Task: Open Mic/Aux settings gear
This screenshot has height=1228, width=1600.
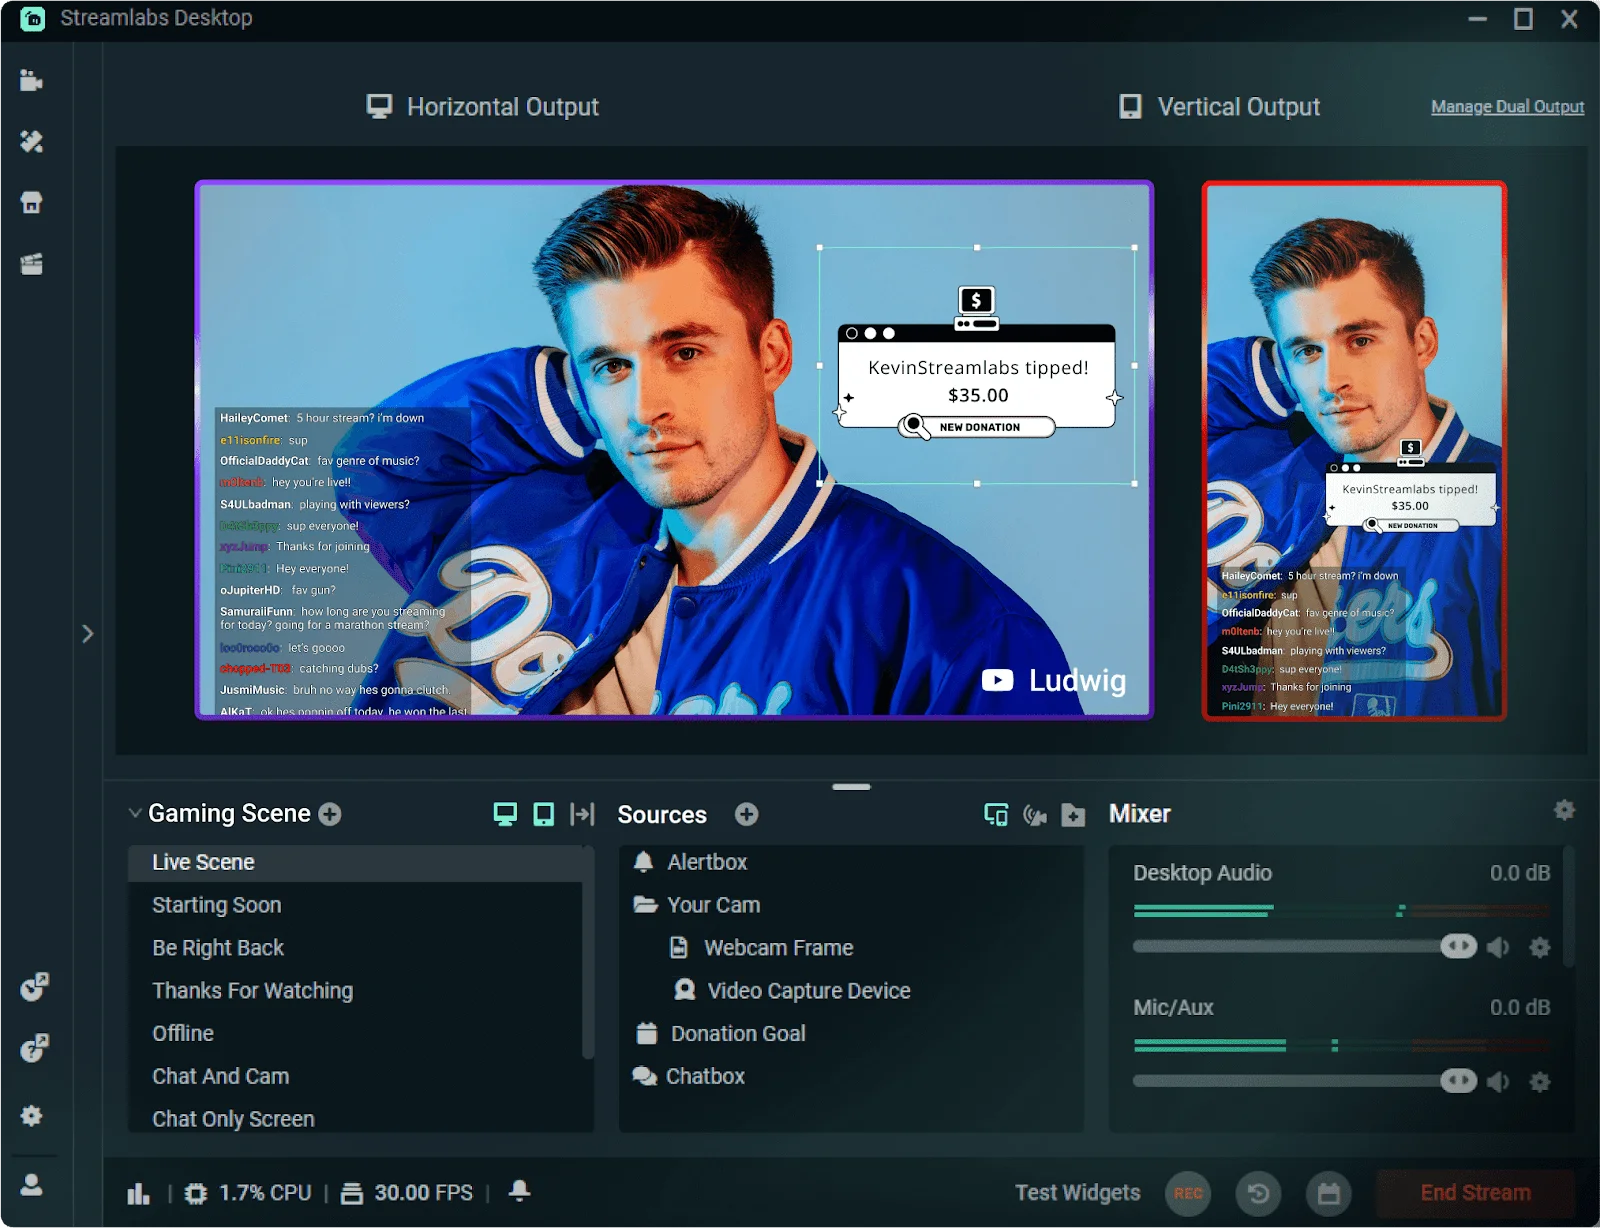Action: coord(1540,1082)
